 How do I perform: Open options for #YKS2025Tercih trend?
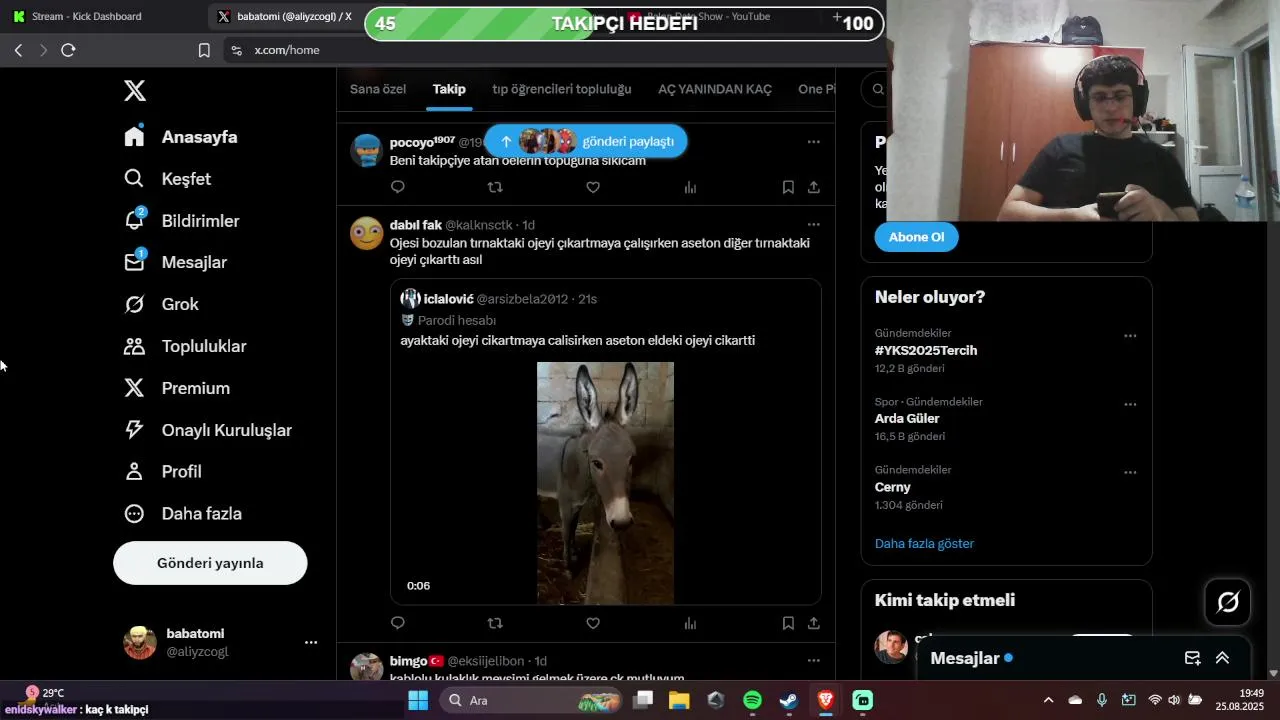1130,336
